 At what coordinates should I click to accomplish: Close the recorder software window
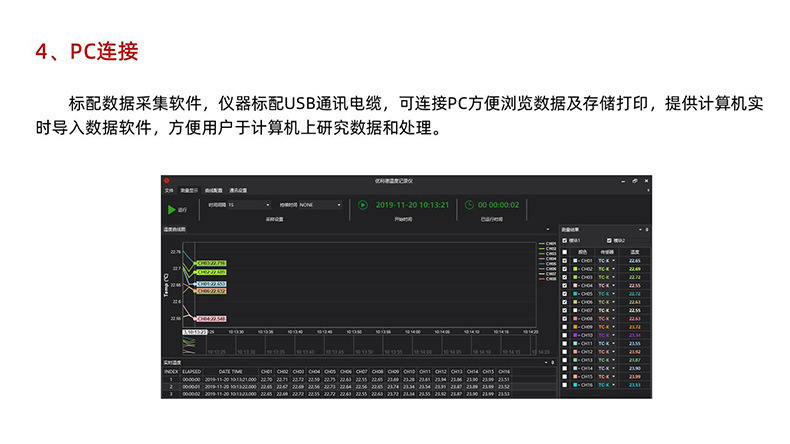(x=646, y=181)
